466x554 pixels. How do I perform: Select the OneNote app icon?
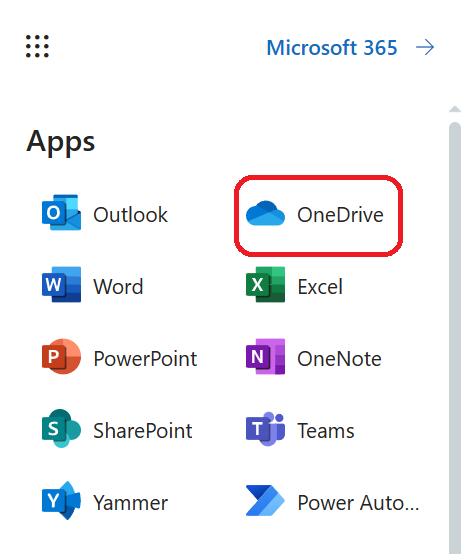(x=265, y=356)
